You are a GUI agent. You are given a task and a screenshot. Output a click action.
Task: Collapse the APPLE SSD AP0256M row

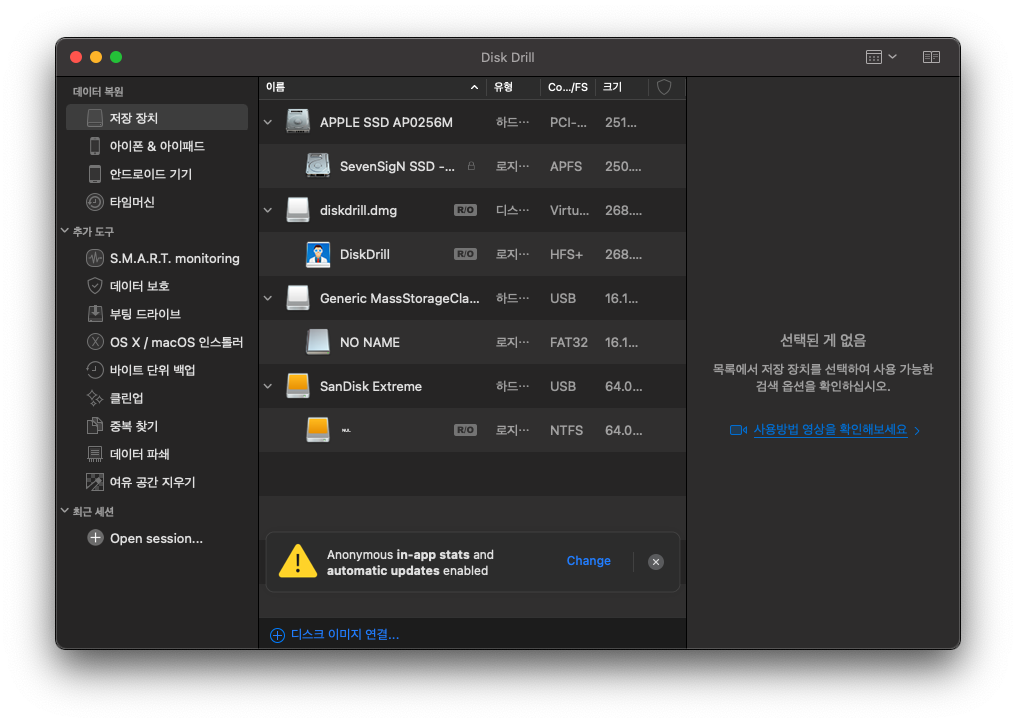click(268, 122)
